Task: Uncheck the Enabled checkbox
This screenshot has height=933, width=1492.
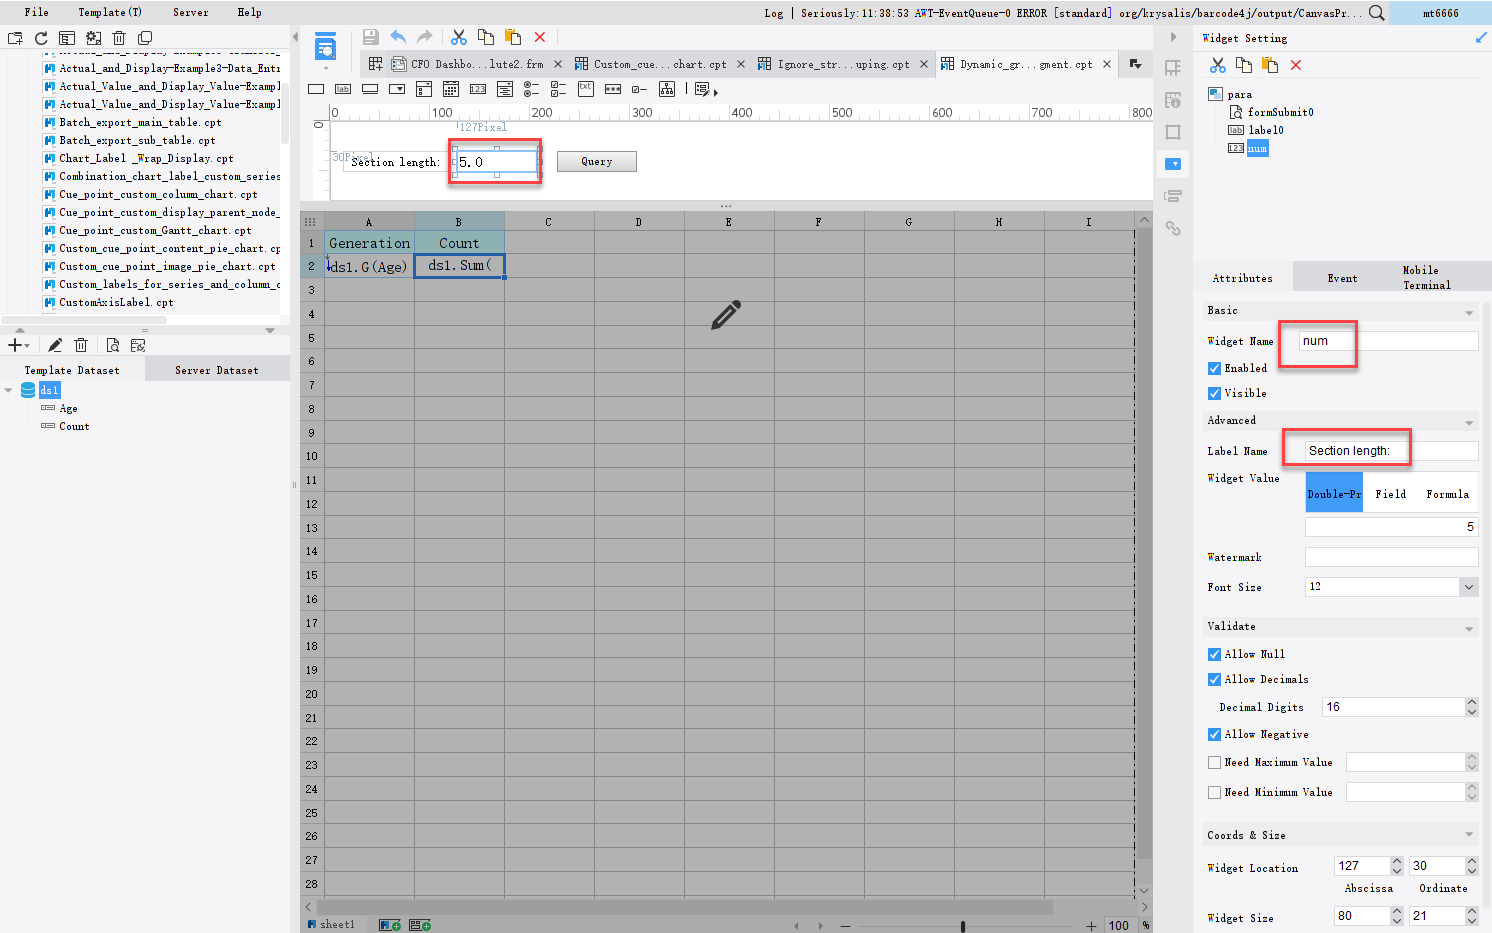Action: [1213, 368]
